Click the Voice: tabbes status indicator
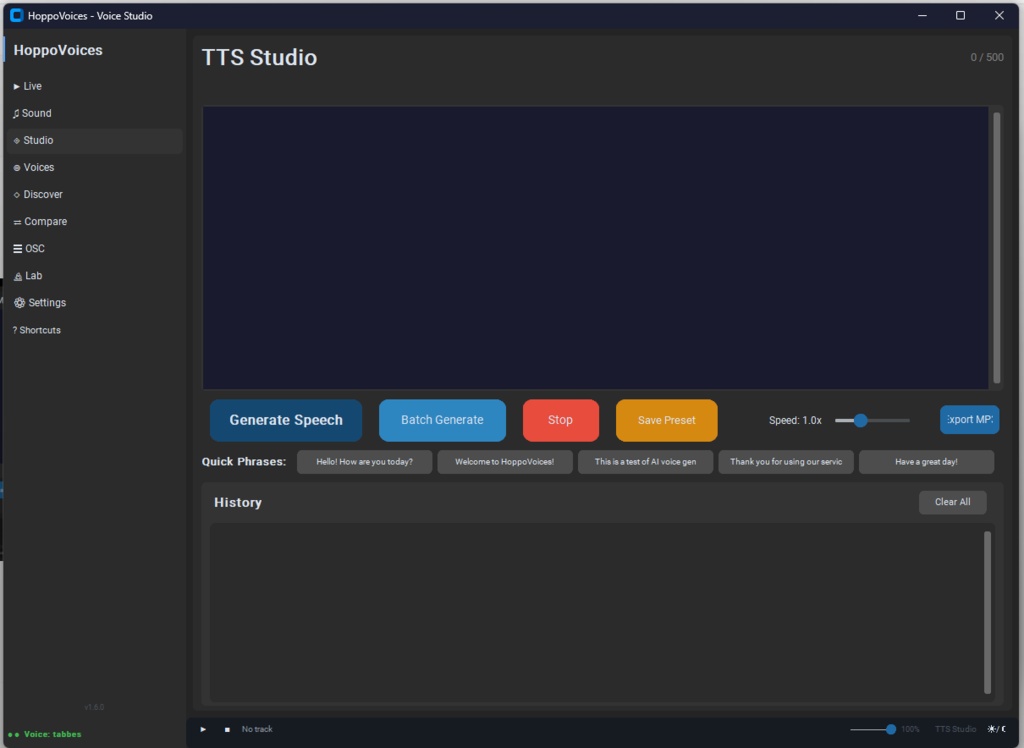The height and width of the screenshot is (748, 1024). click(x=44, y=734)
